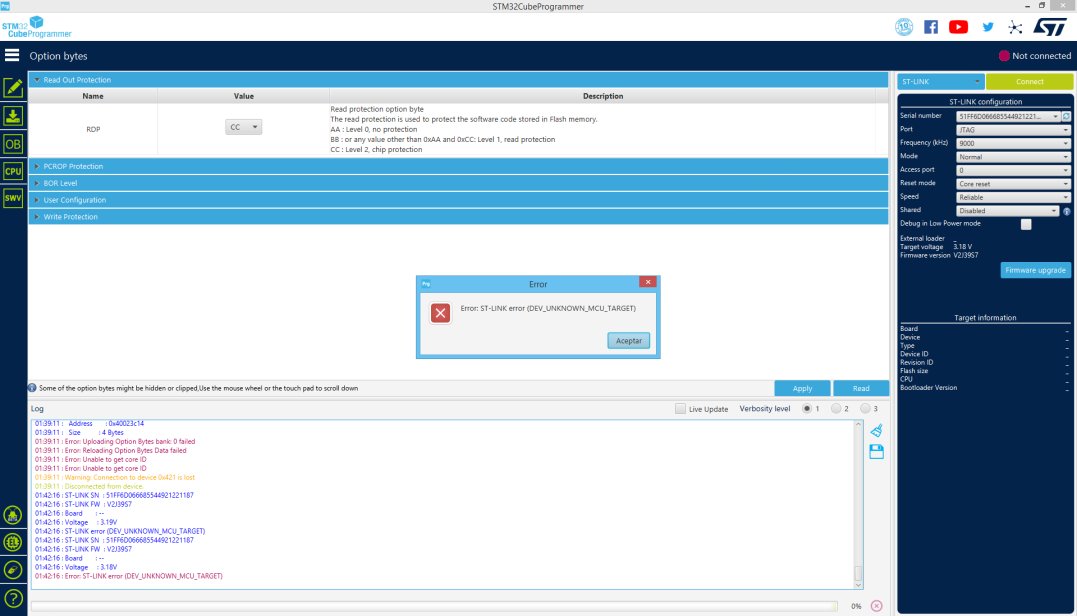Toggle the Live Update checkbox
This screenshot has width=1077, height=616.
coord(680,409)
